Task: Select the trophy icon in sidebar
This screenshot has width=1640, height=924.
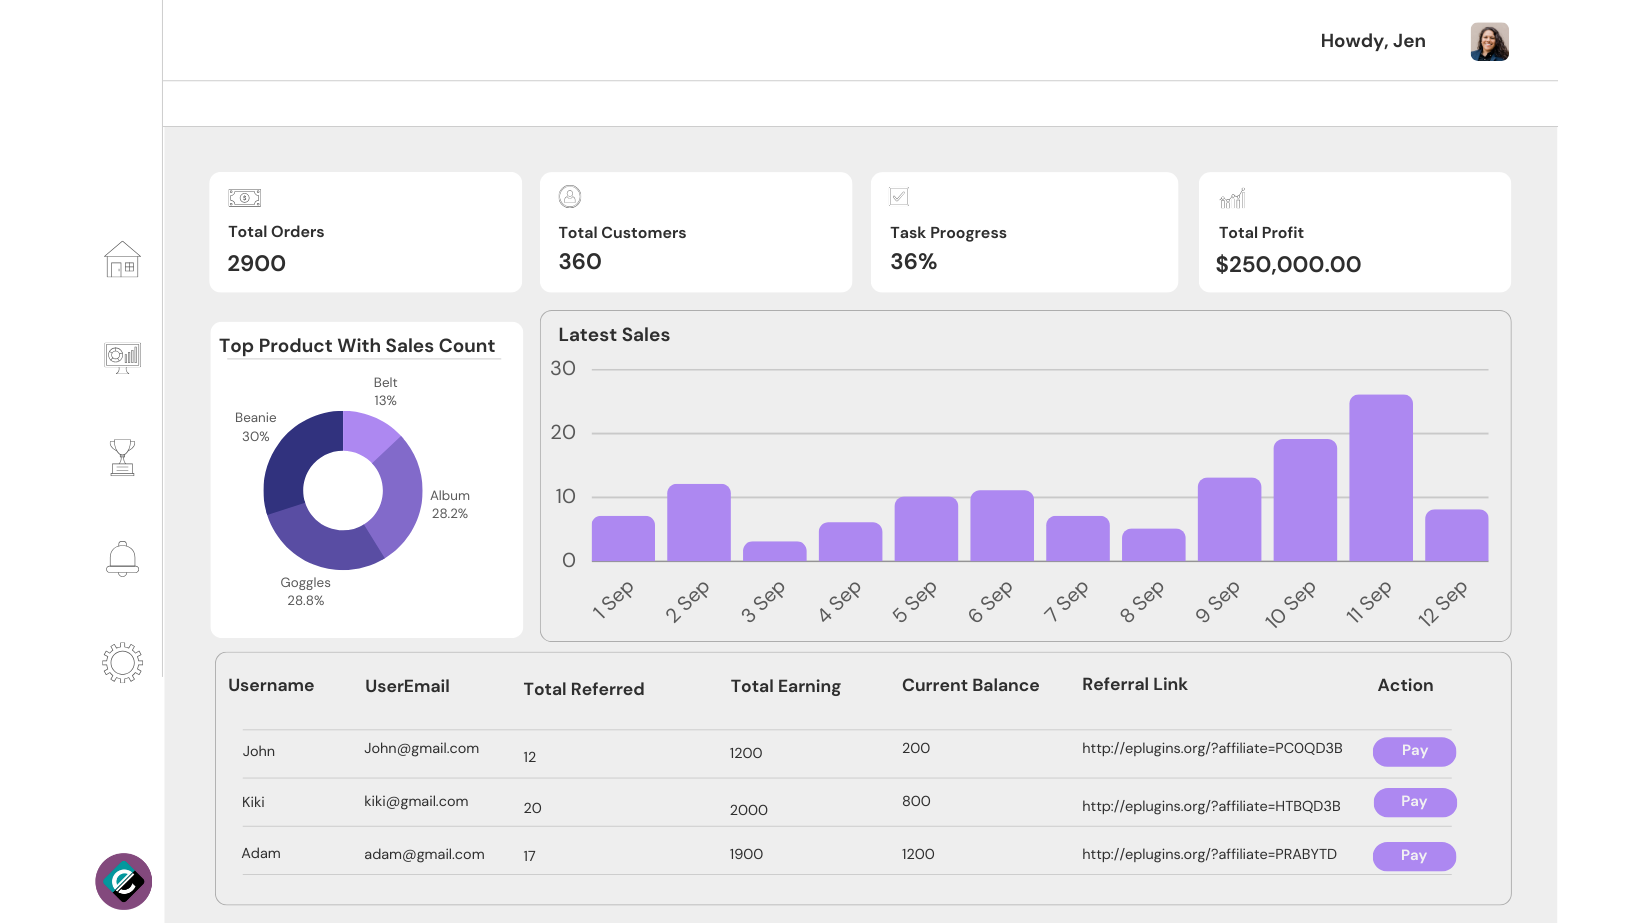Action: coord(122,457)
